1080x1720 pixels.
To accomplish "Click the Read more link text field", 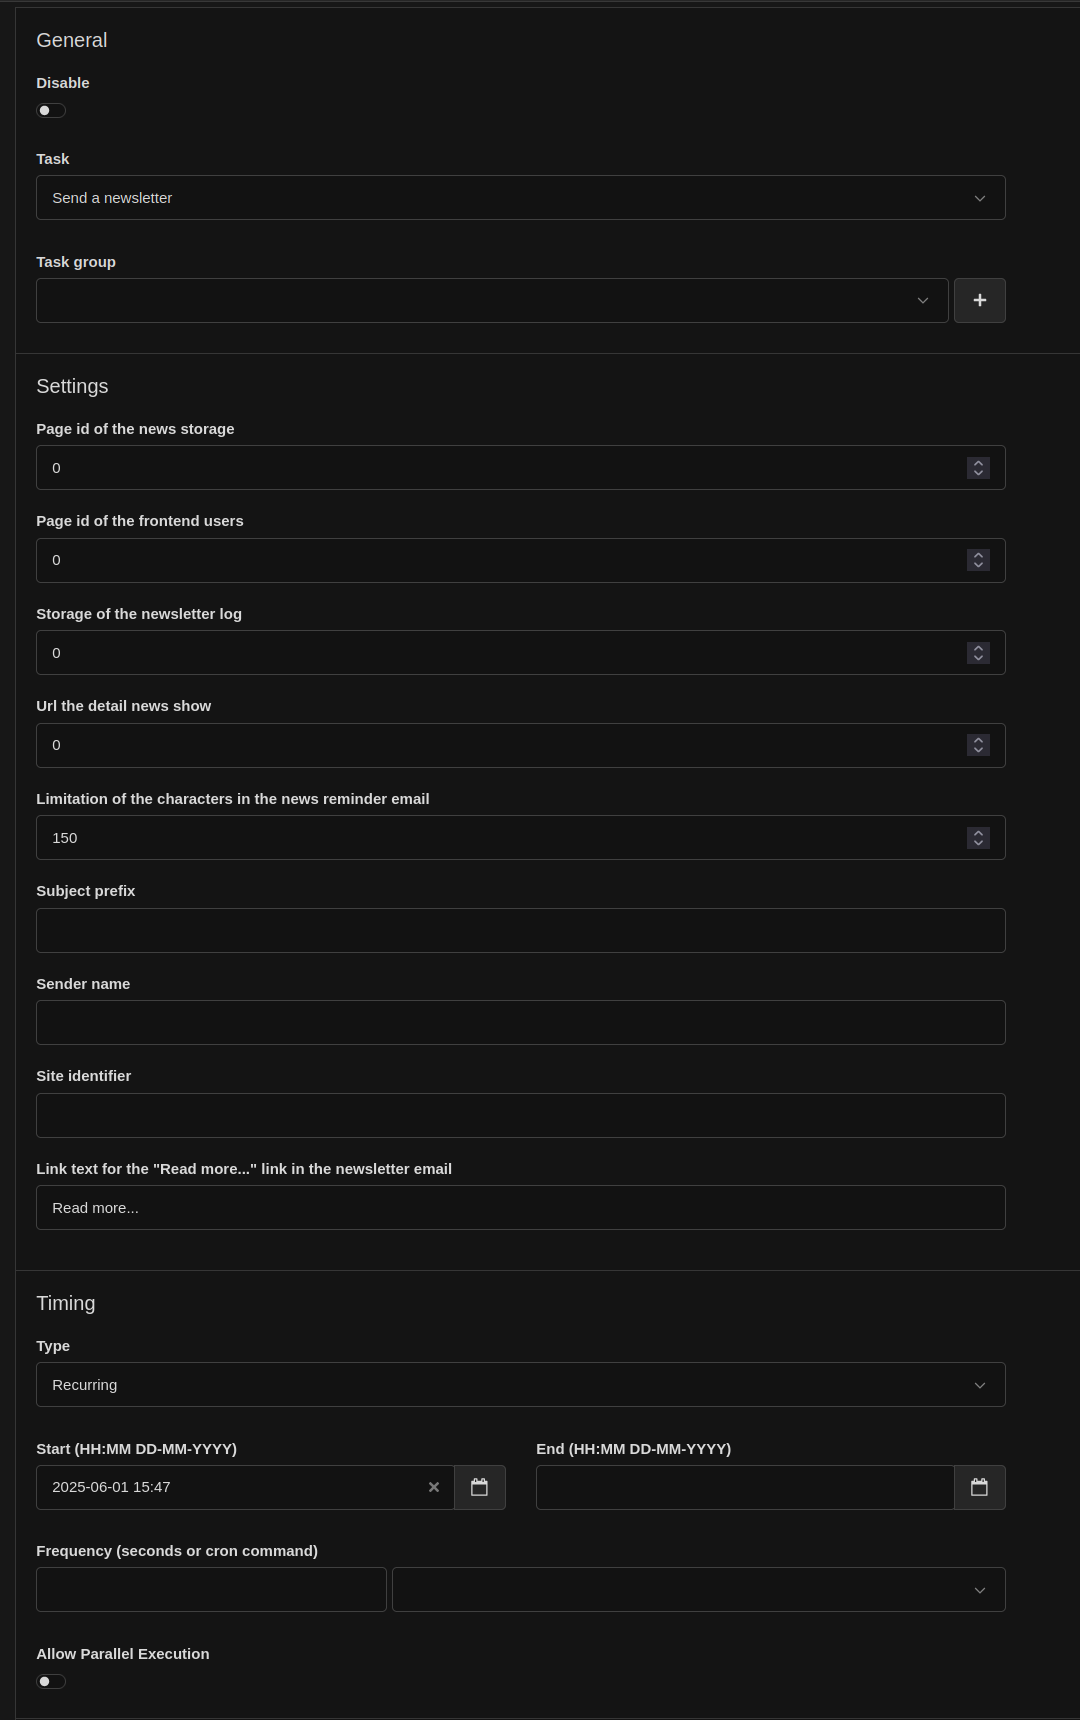I will [x=520, y=1208].
